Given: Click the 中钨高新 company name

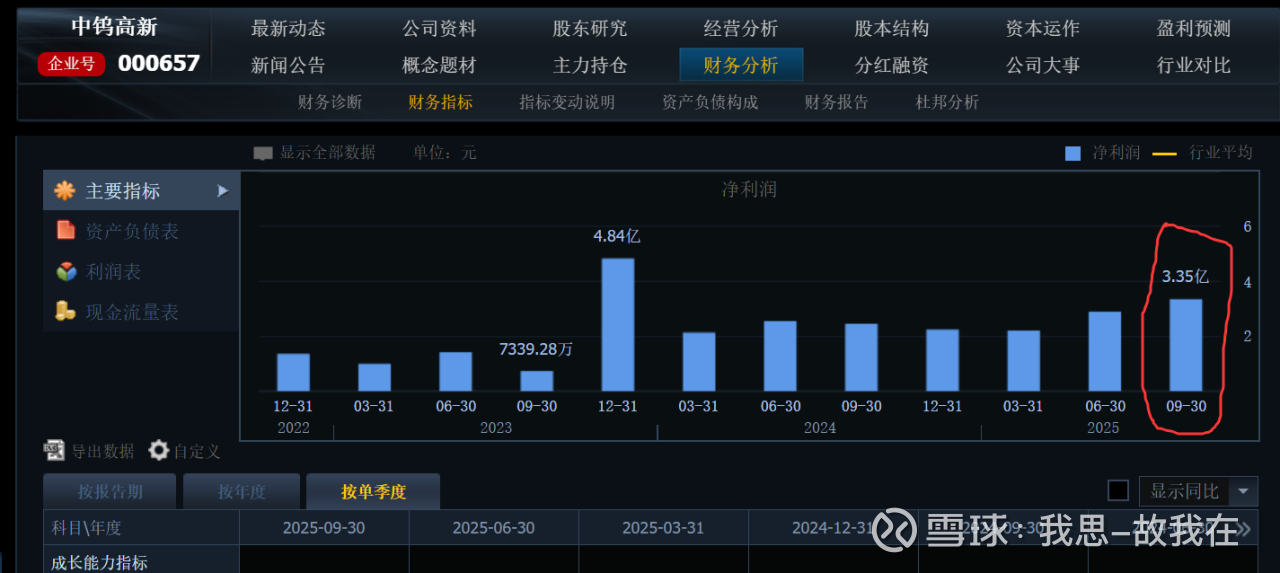Looking at the screenshot, I should [114, 27].
